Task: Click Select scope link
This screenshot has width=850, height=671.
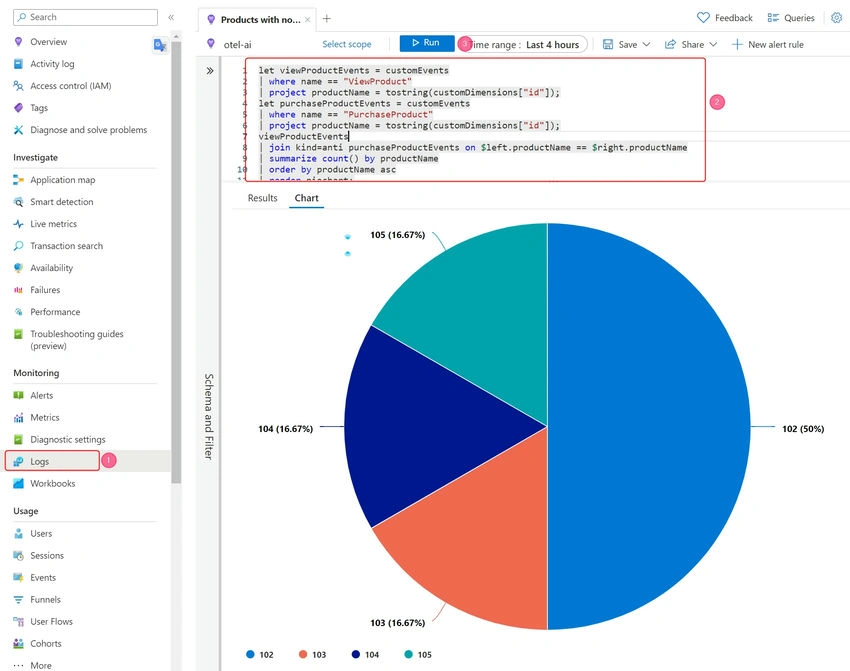Action: pos(347,44)
